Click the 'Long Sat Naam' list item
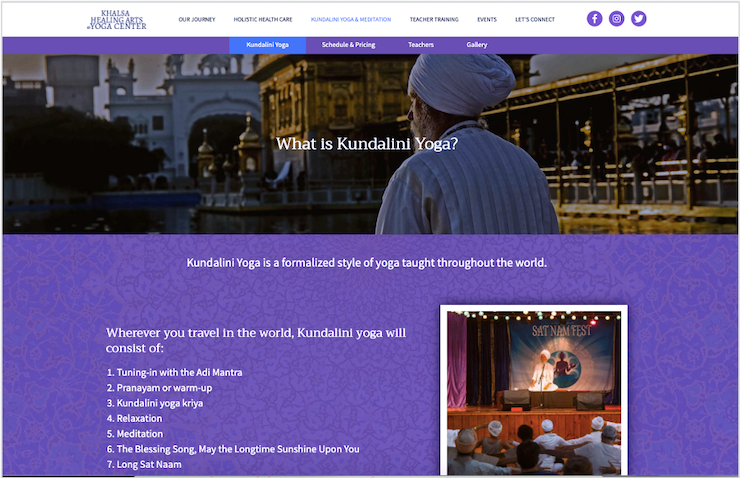This screenshot has height=478, width=740. click(x=144, y=464)
